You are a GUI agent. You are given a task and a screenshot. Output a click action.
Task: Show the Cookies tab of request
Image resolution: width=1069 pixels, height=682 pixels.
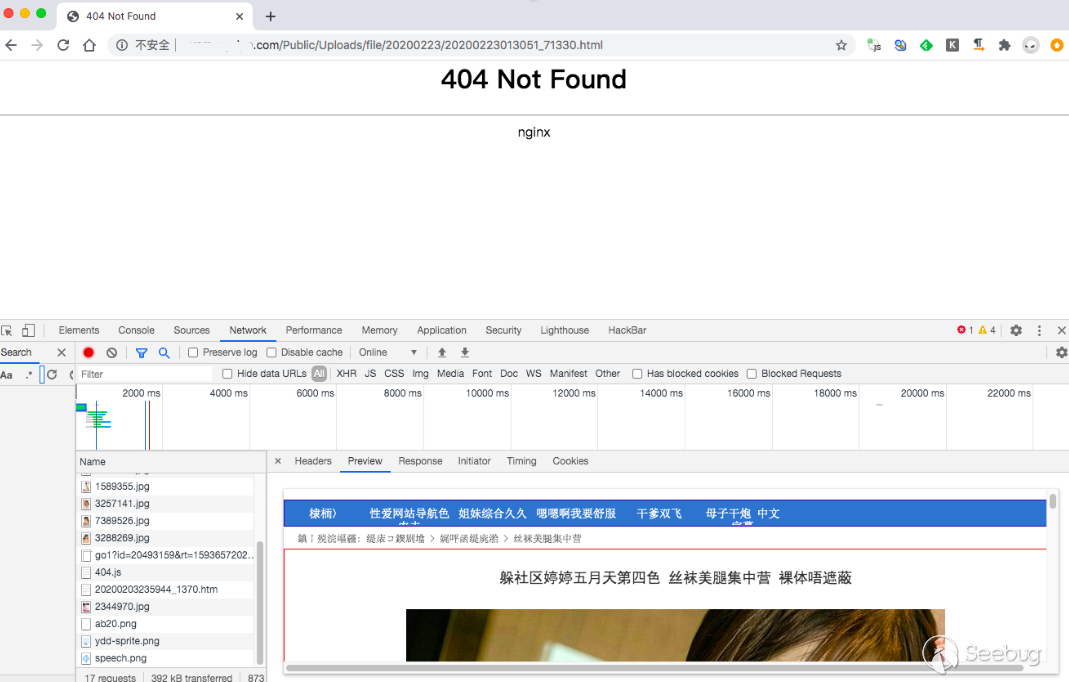tap(570, 461)
